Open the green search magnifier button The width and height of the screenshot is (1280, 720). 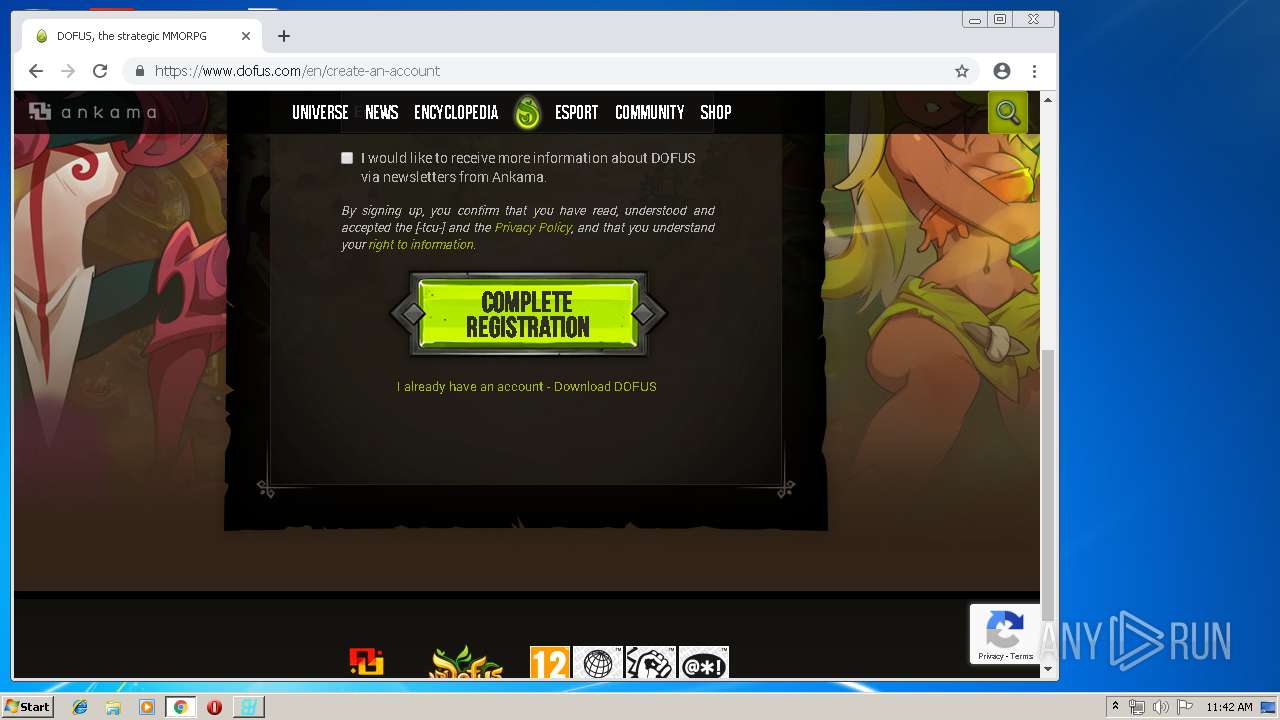[1008, 112]
